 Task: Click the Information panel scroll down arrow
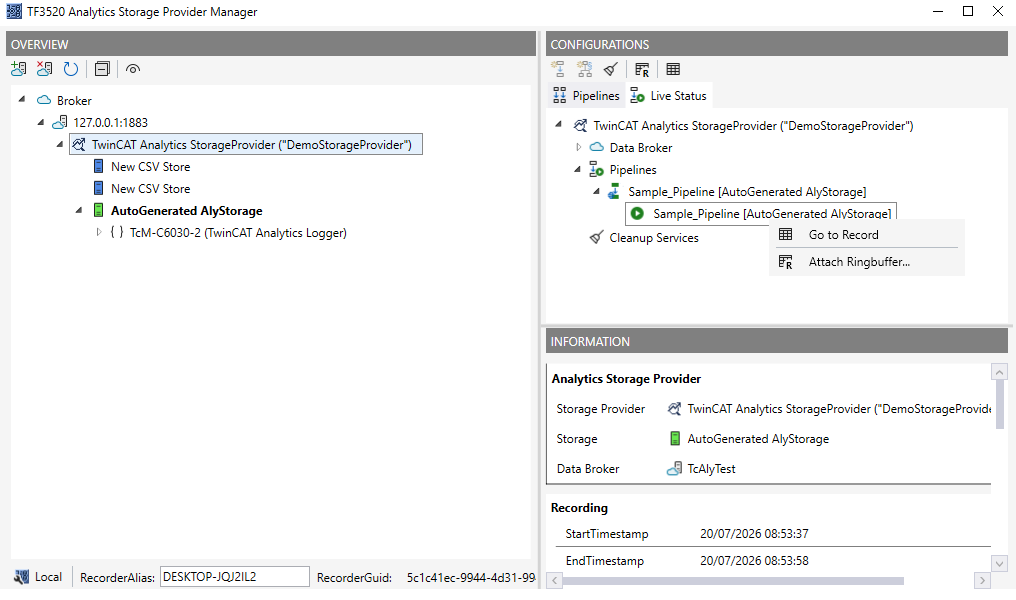pos(999,563)
